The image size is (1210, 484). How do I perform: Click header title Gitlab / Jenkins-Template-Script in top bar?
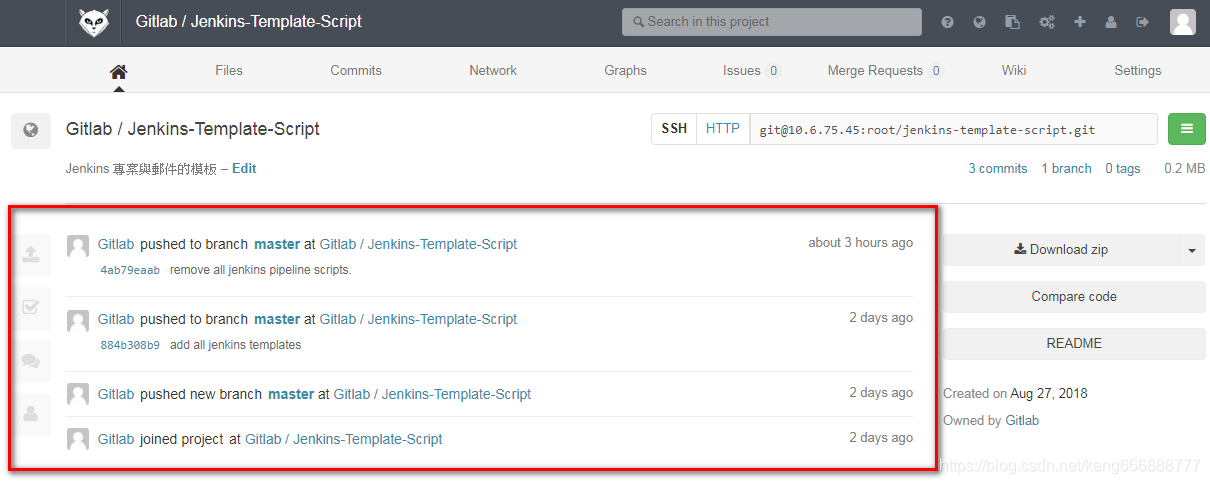pos(249,22)
